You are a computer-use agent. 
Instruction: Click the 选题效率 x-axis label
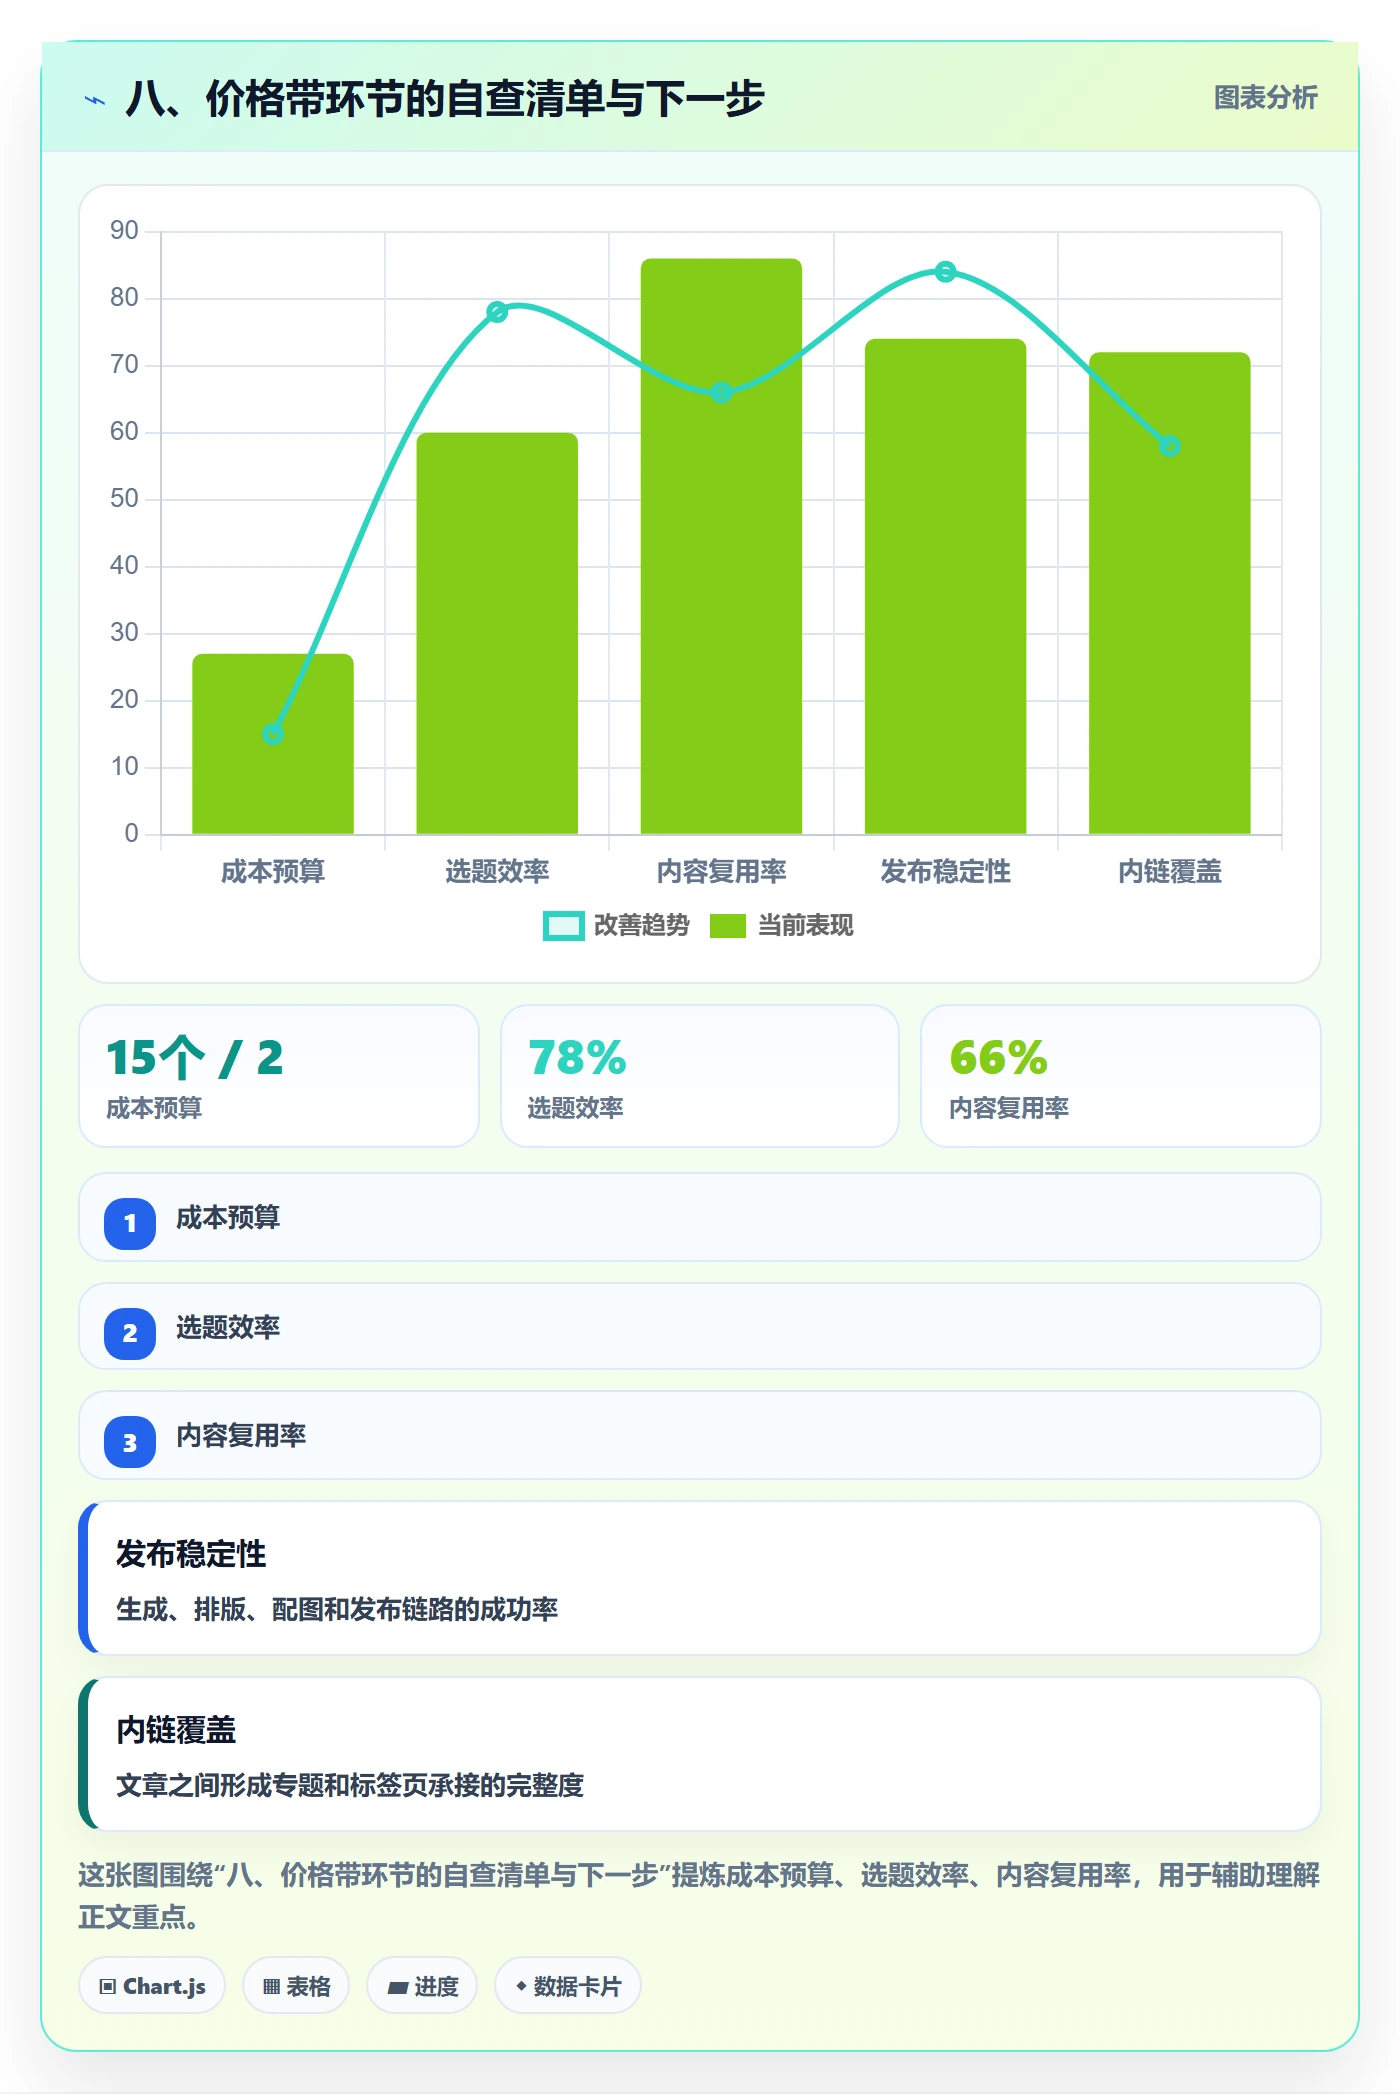coord(497,872)
